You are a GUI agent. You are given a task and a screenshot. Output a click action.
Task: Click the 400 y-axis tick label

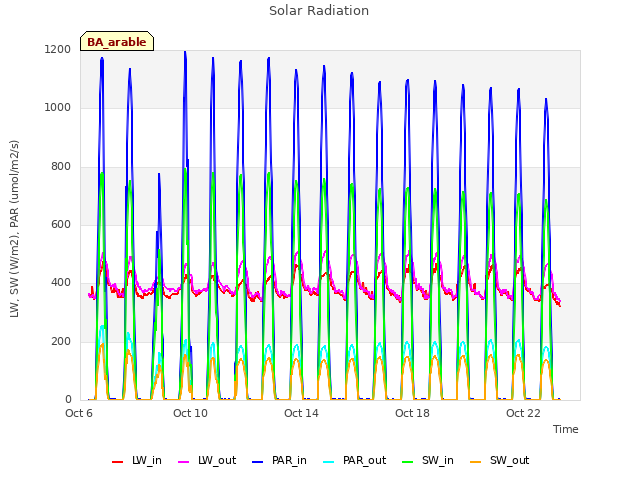(61, 283)
